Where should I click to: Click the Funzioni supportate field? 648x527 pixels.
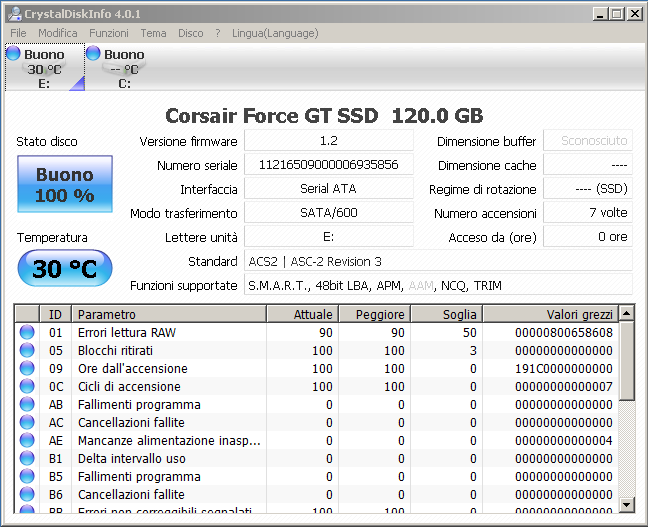(438, 285)
